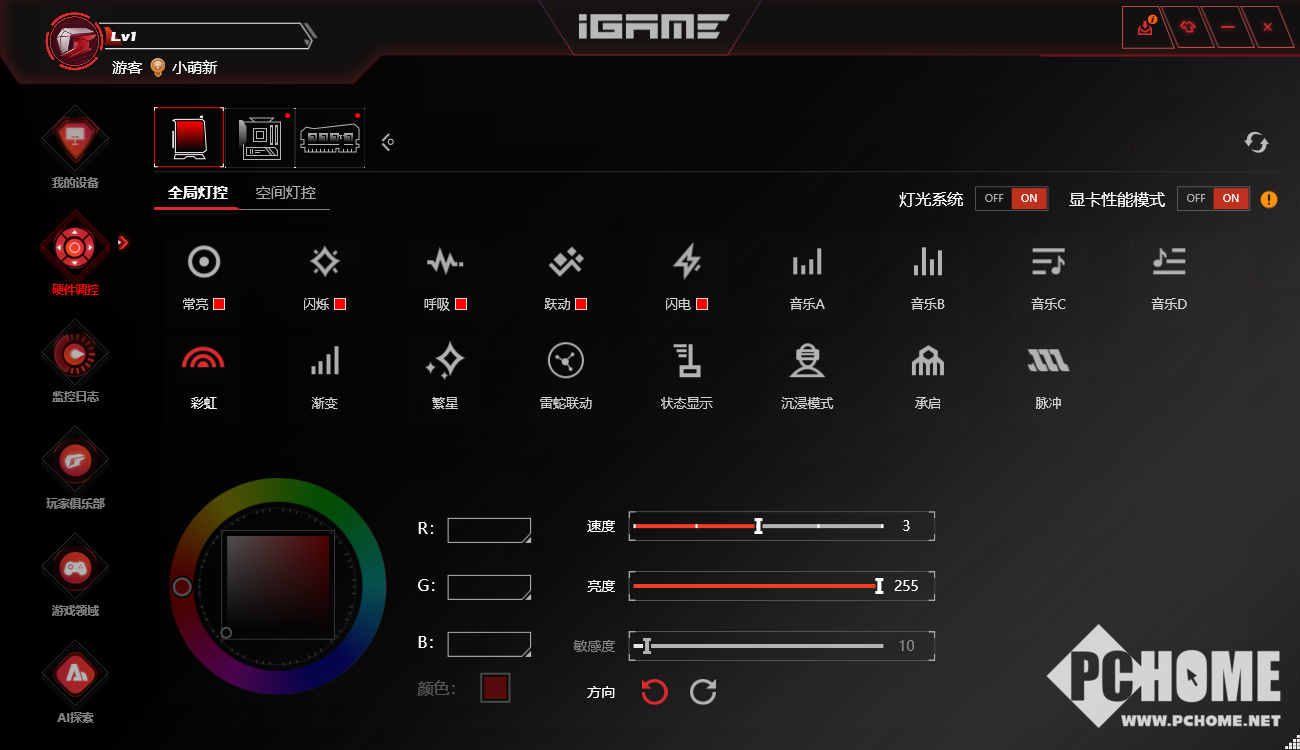1300x750 pixels.
Task: Set direction to counterclockwise rotation
Action: point(655,691)
